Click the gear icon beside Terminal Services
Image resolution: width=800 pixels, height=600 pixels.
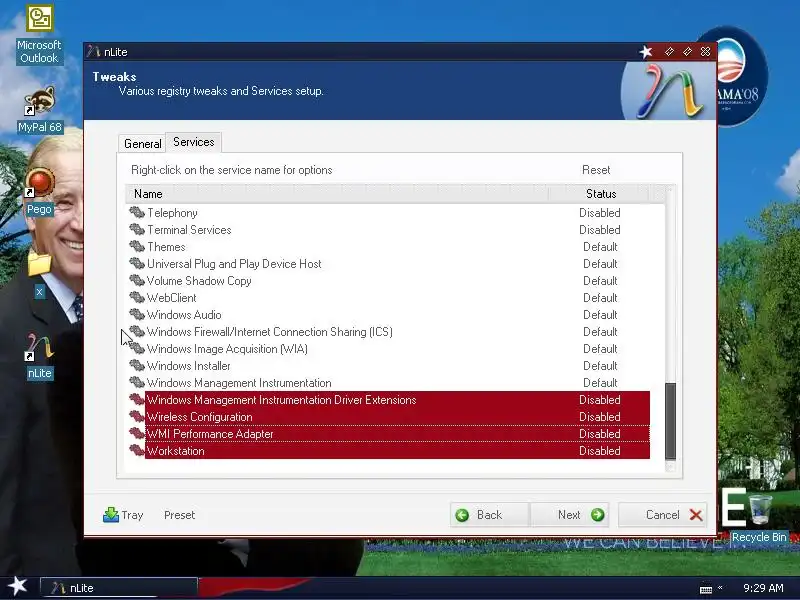137,229
